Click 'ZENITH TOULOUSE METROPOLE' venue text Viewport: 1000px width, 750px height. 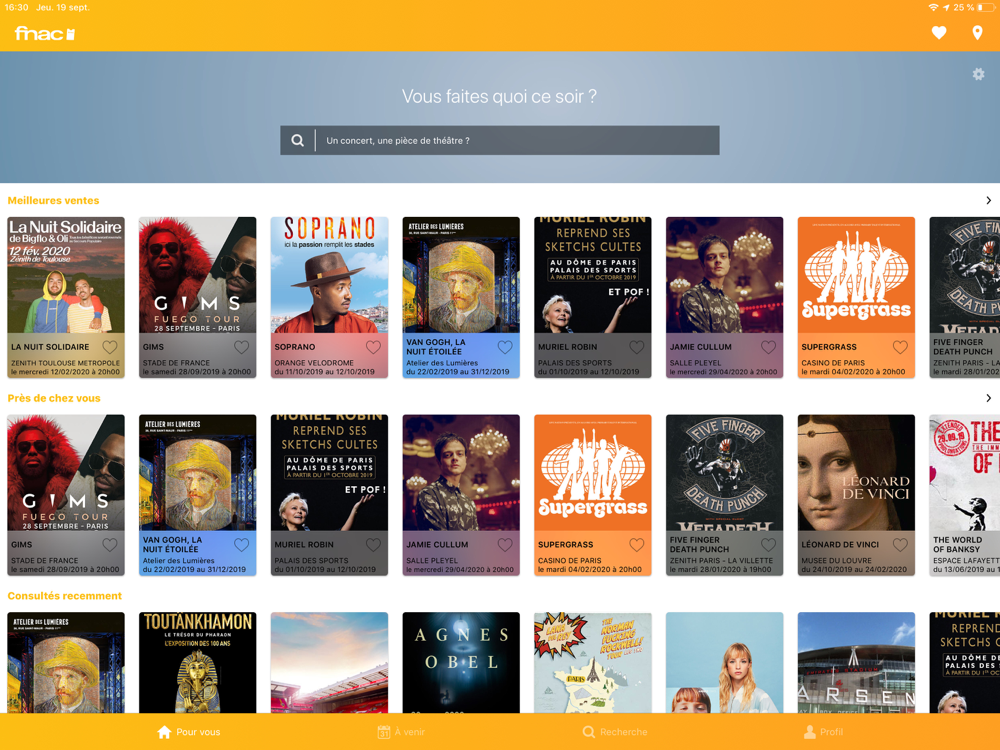[65, 362]
